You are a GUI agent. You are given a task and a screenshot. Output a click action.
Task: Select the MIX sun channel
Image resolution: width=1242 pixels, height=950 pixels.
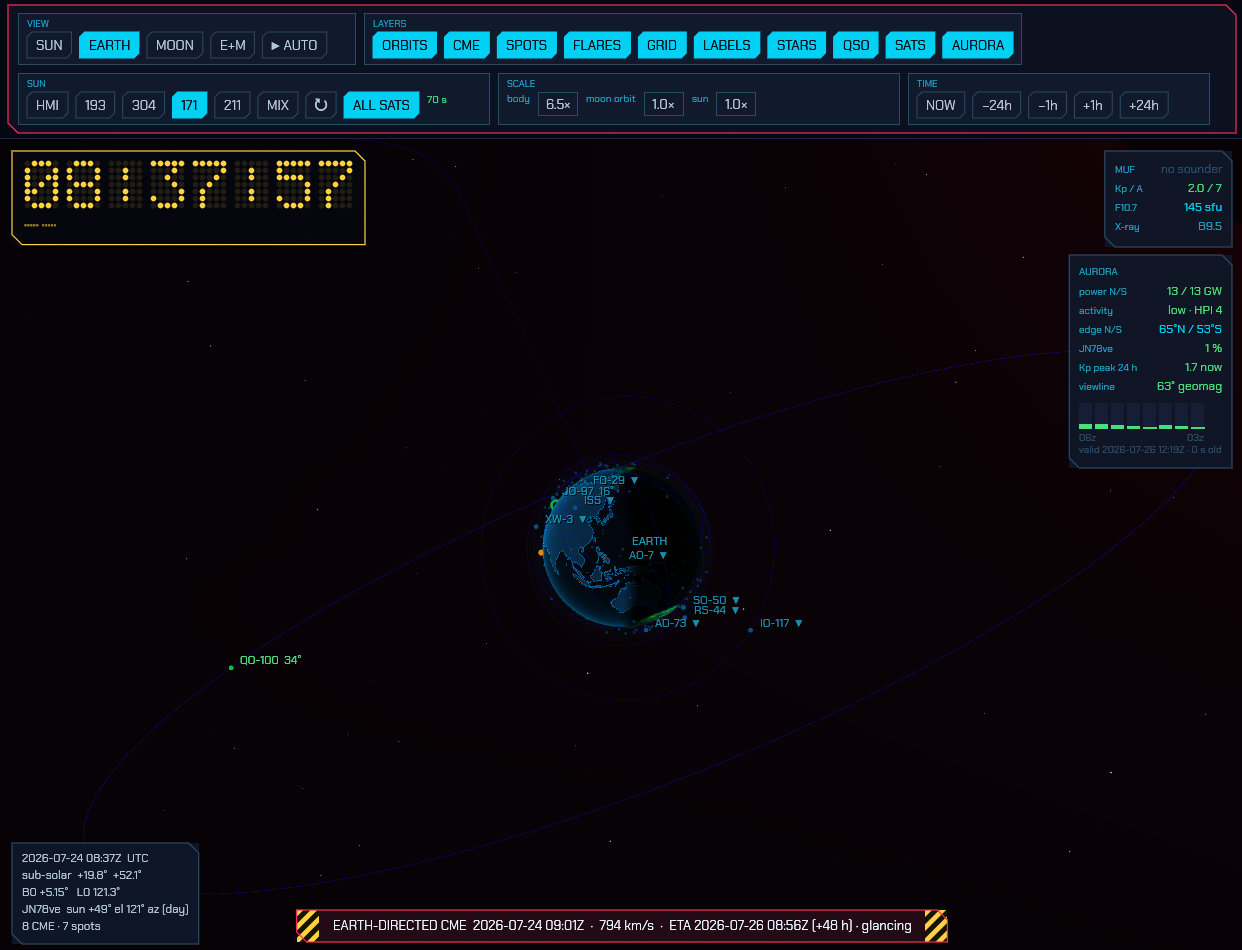tap(278, 105)
